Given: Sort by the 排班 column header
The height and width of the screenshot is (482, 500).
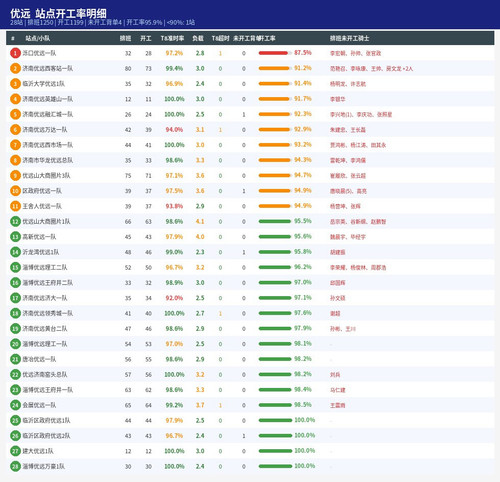Looking at the screenshot, I should pos(125,38).
